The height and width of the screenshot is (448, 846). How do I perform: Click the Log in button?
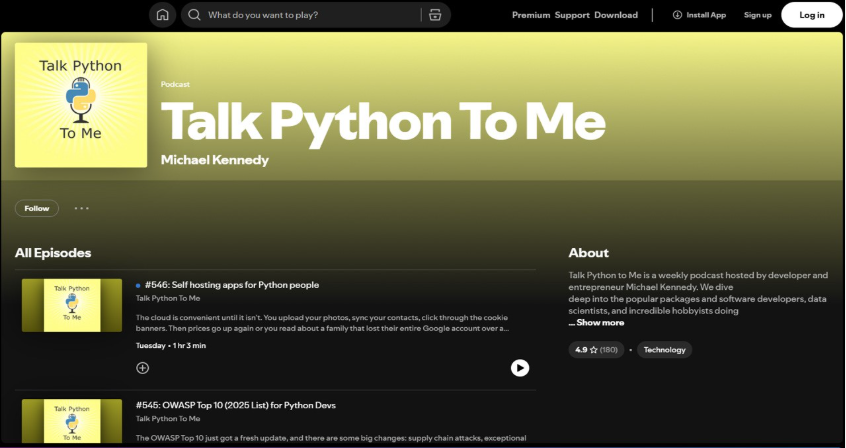click(811, 15)
